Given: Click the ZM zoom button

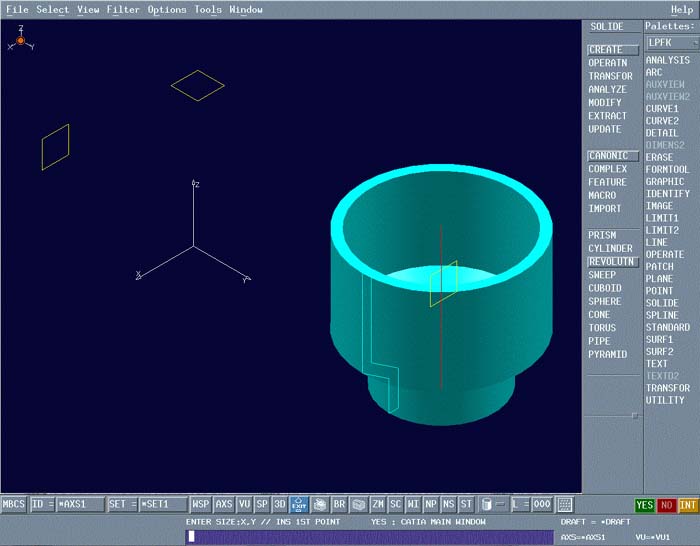Looking at the screenshot, I should point(378,505).
